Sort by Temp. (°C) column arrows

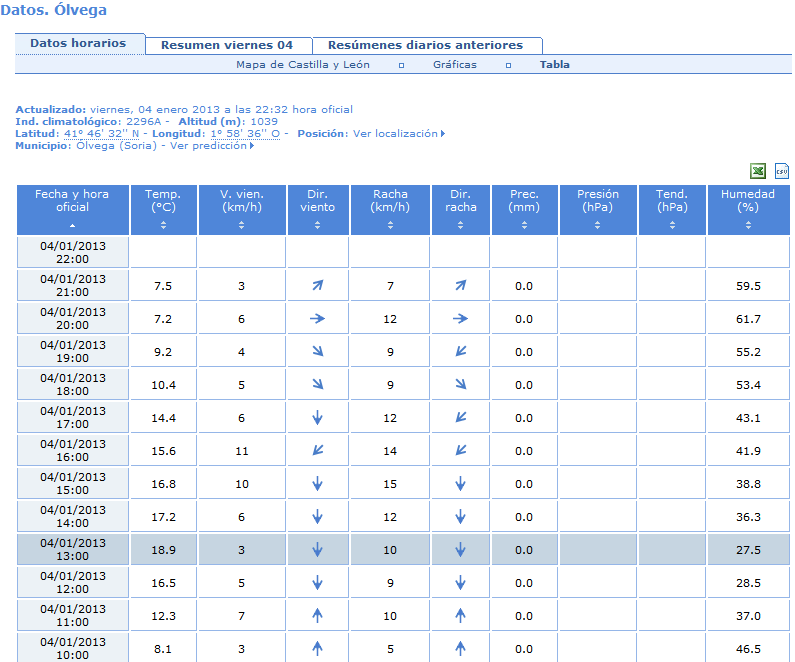pos(163,225)
